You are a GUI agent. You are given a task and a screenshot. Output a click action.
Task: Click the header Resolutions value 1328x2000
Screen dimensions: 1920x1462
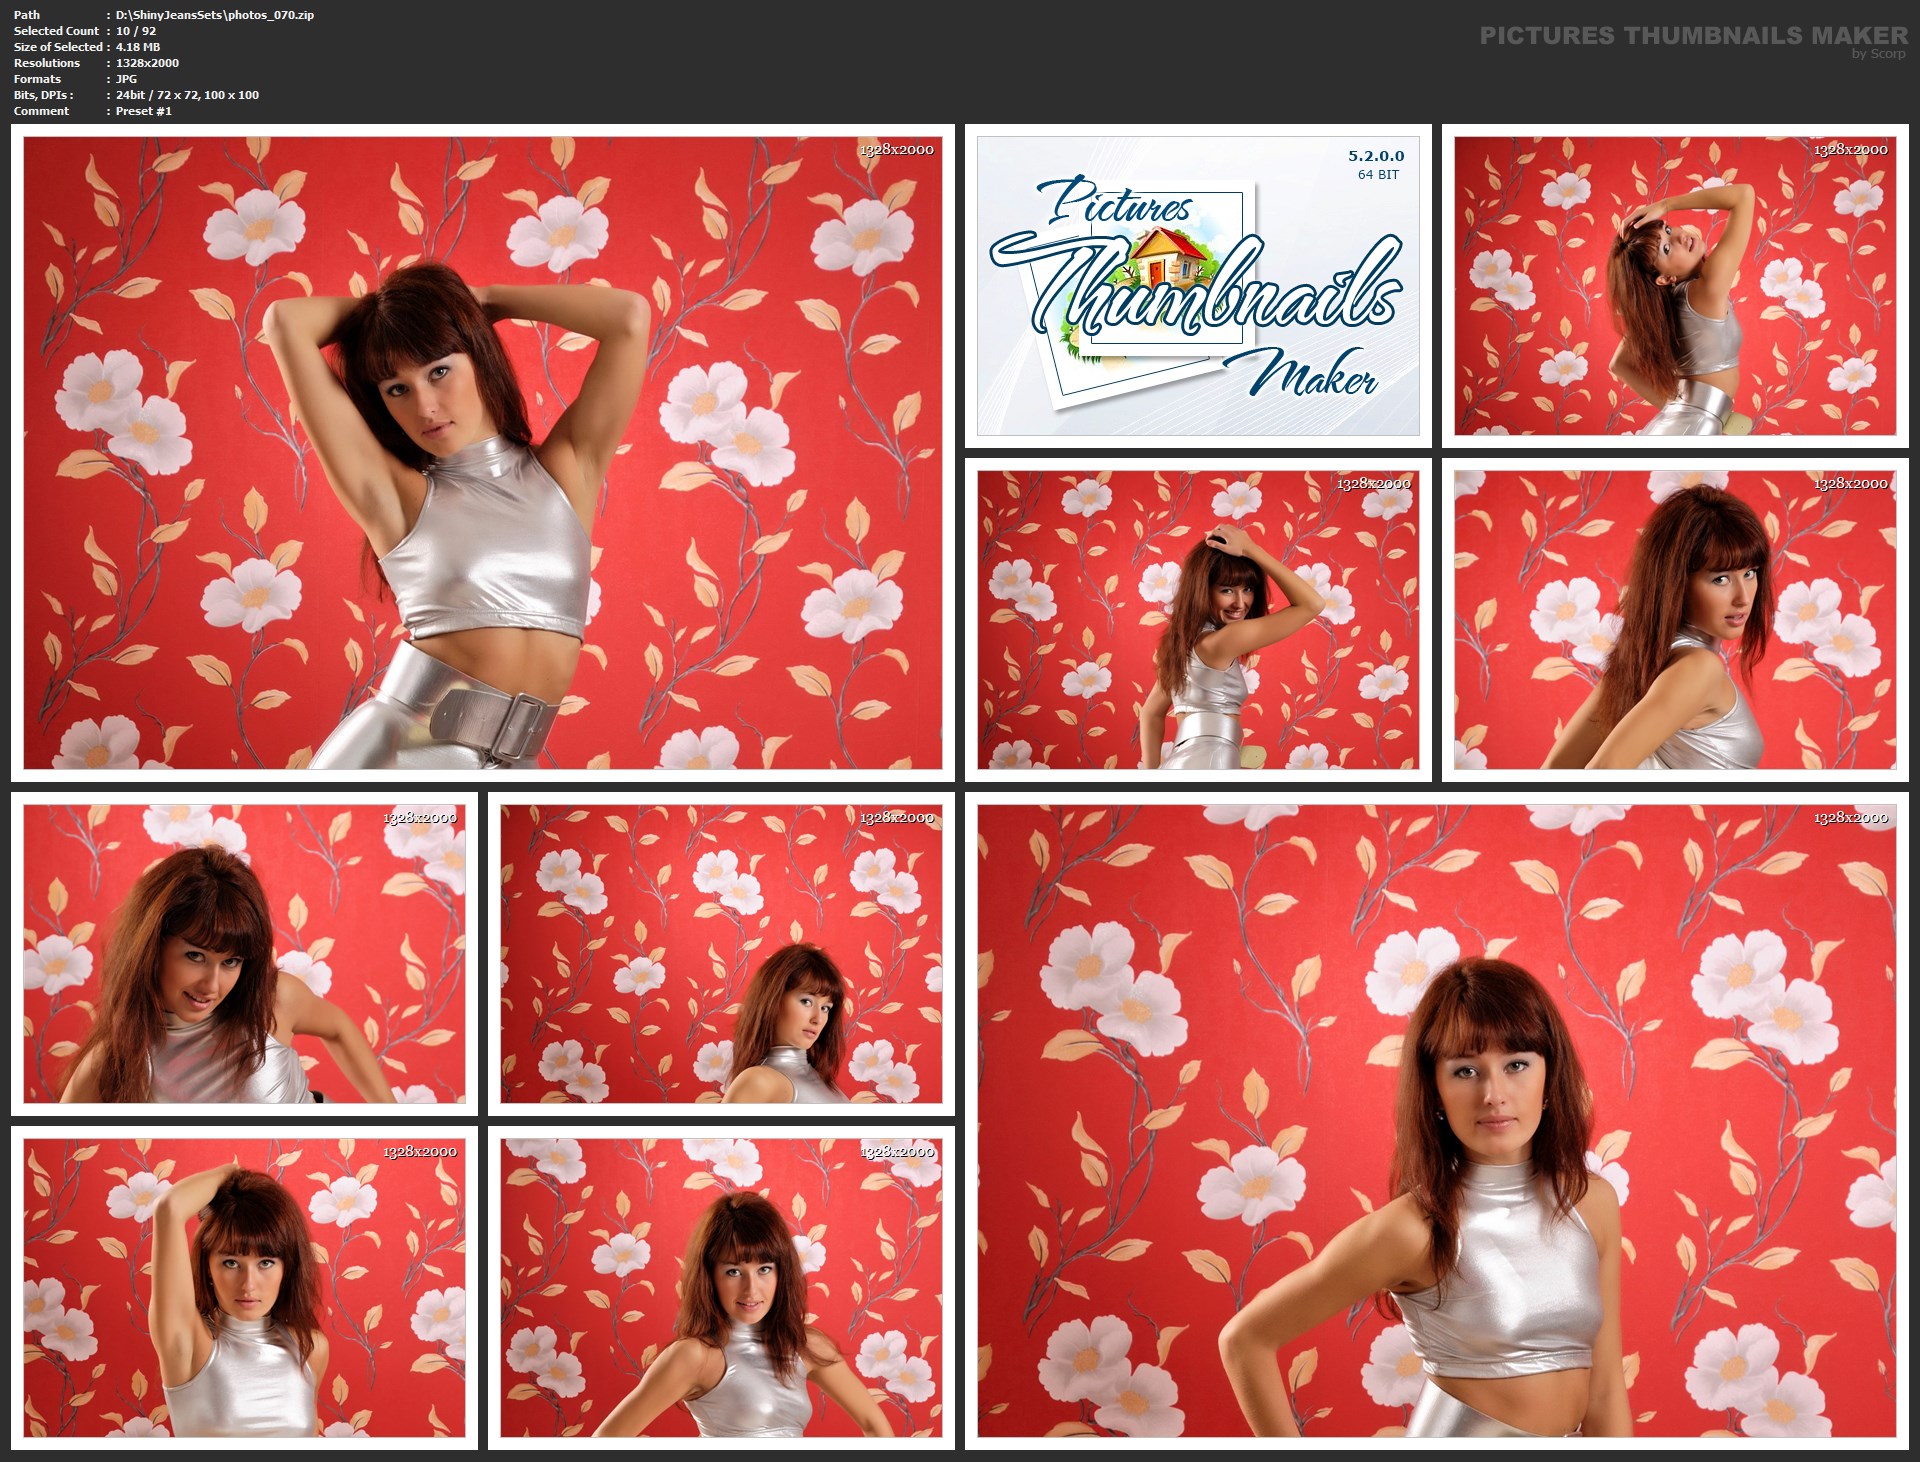coord(147,63)
